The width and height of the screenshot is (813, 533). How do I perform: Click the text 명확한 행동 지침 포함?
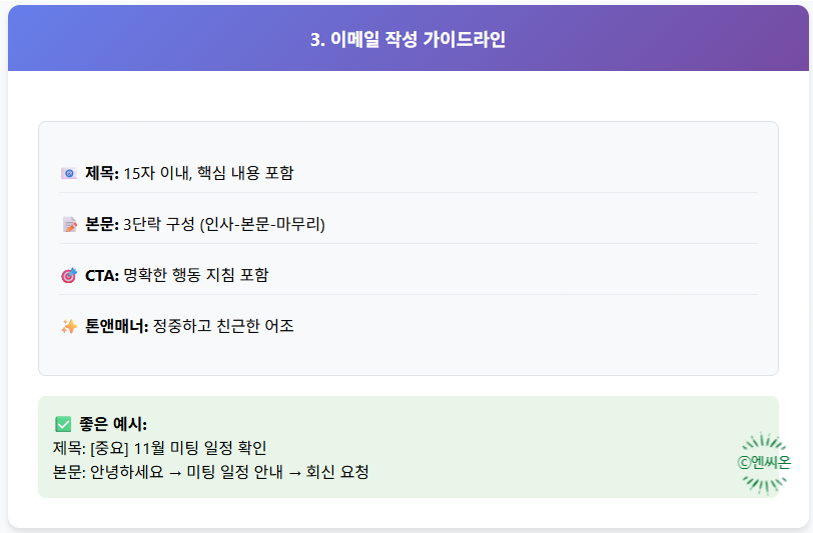(196, 275)
